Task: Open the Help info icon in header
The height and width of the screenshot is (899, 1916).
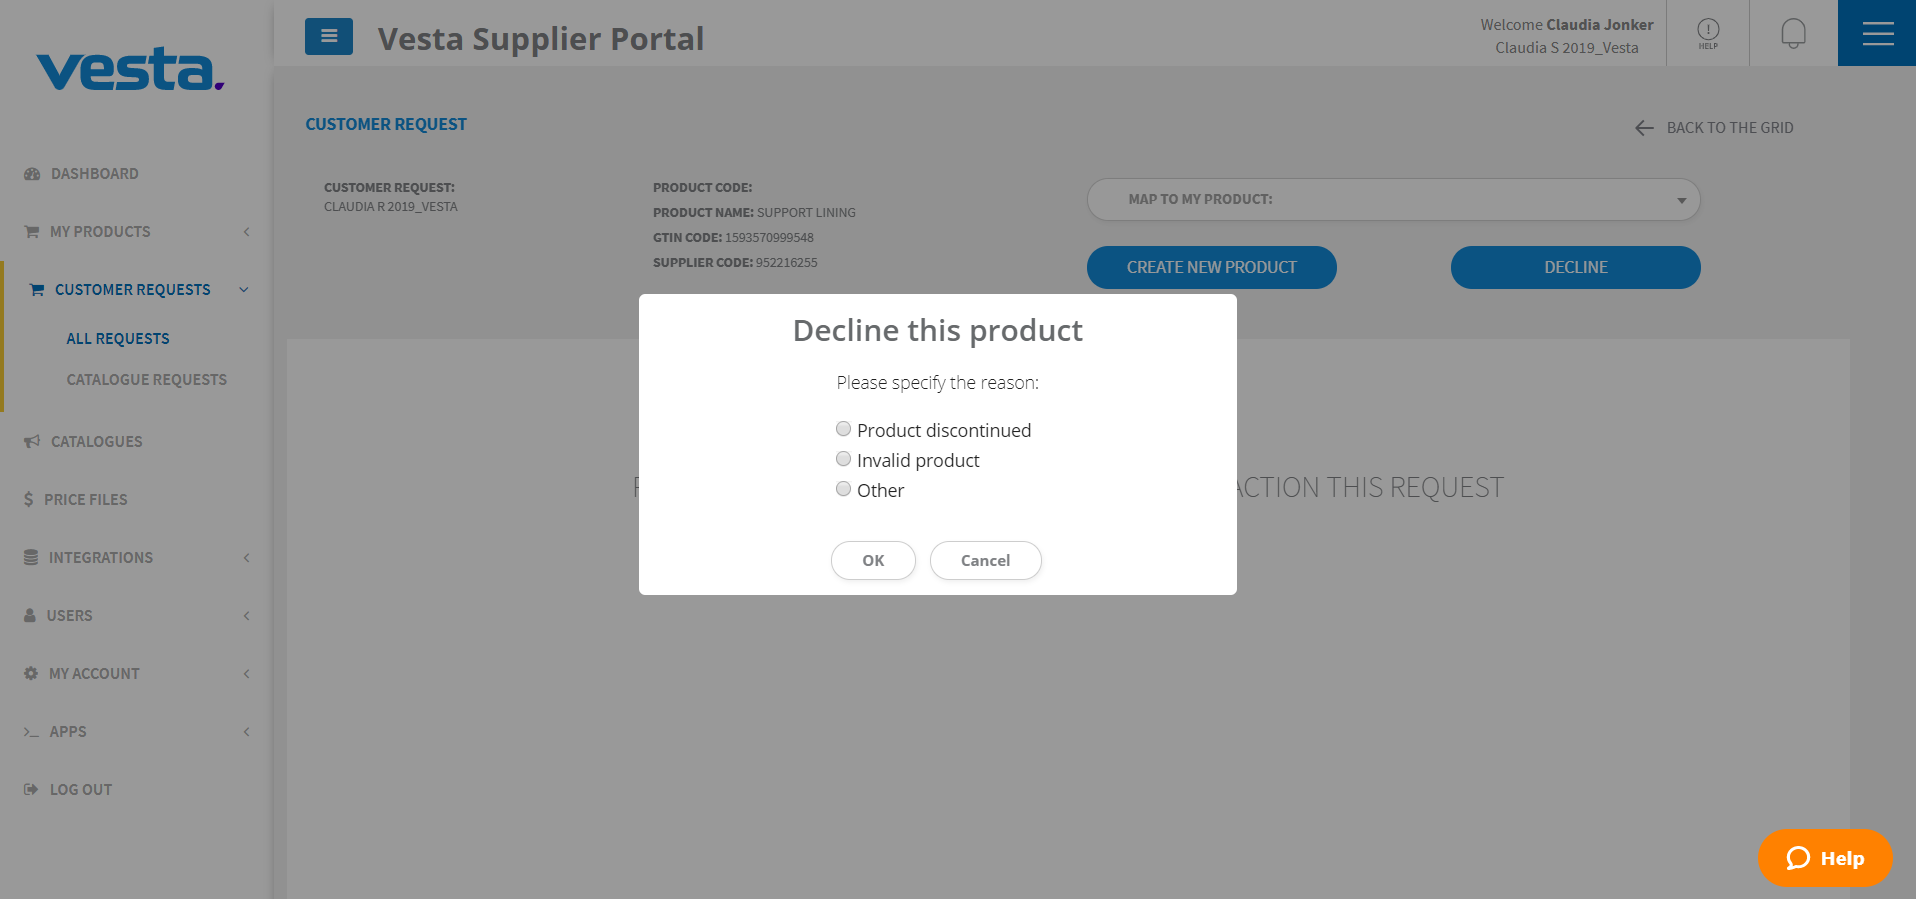Action: (x=1708, y=33)
